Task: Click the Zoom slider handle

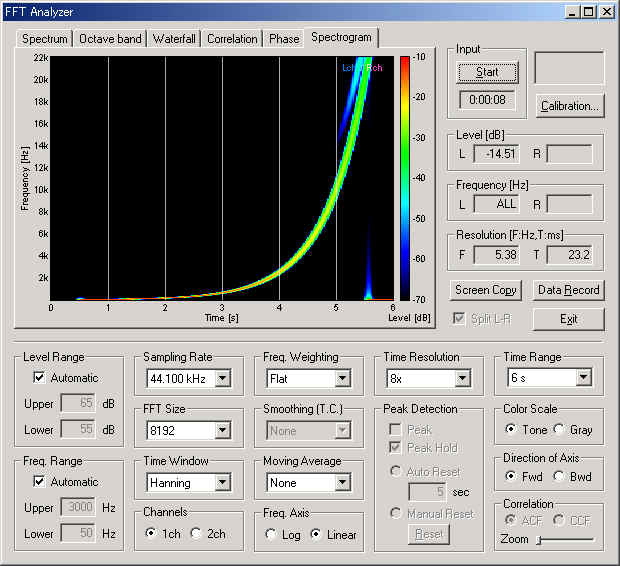Action: 539,539
